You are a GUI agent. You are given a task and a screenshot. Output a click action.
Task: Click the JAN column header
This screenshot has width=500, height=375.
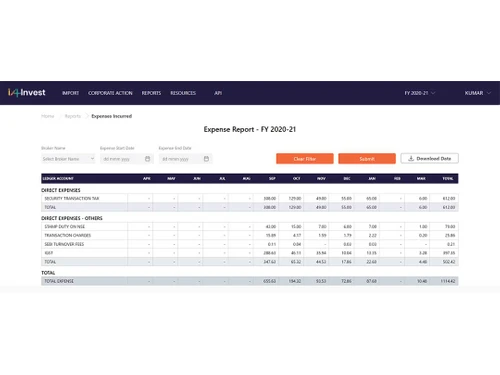coord(372,179)
